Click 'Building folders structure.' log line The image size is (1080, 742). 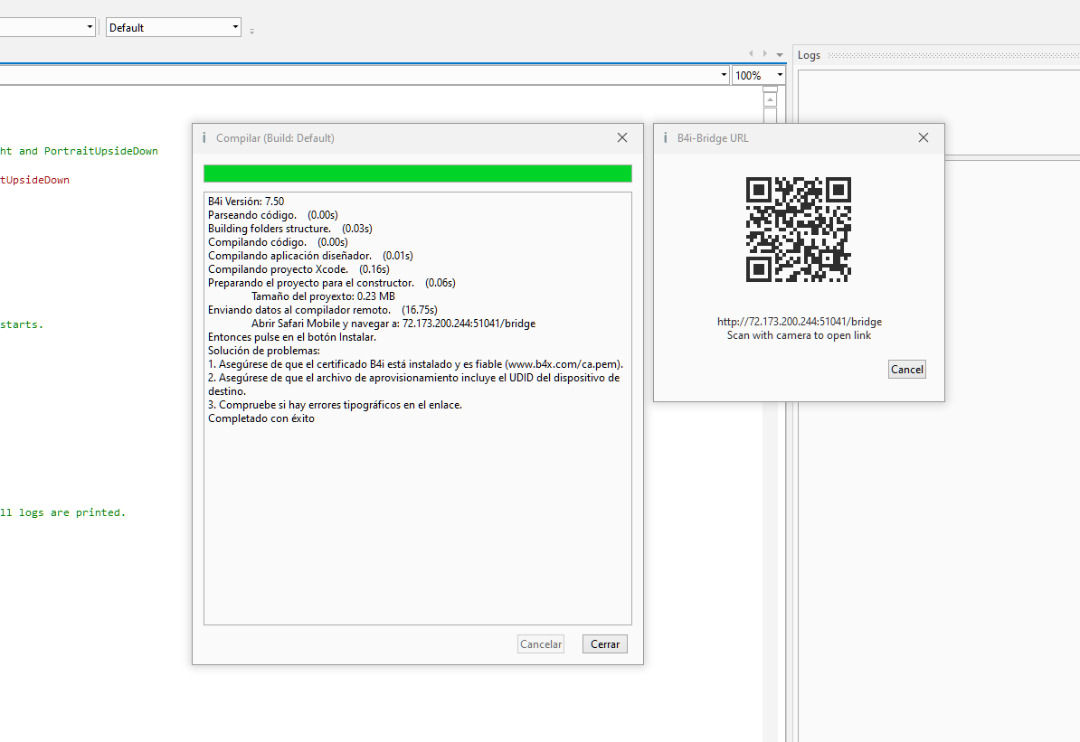tap(290, 229)
